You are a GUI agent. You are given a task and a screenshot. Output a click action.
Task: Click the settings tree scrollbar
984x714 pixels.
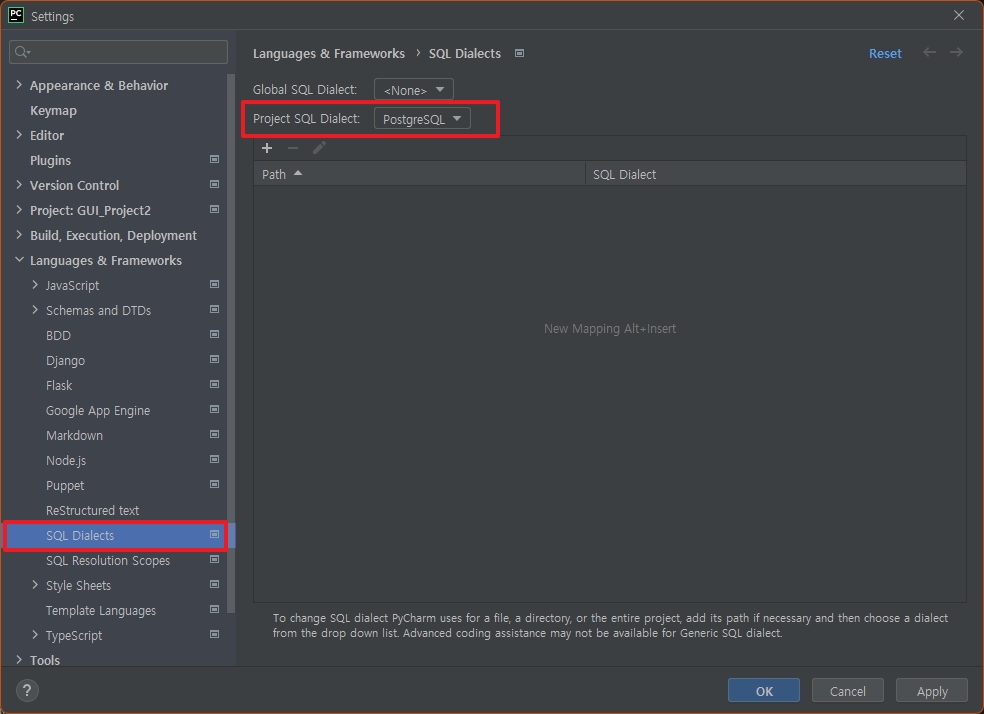tap(231, 343)
